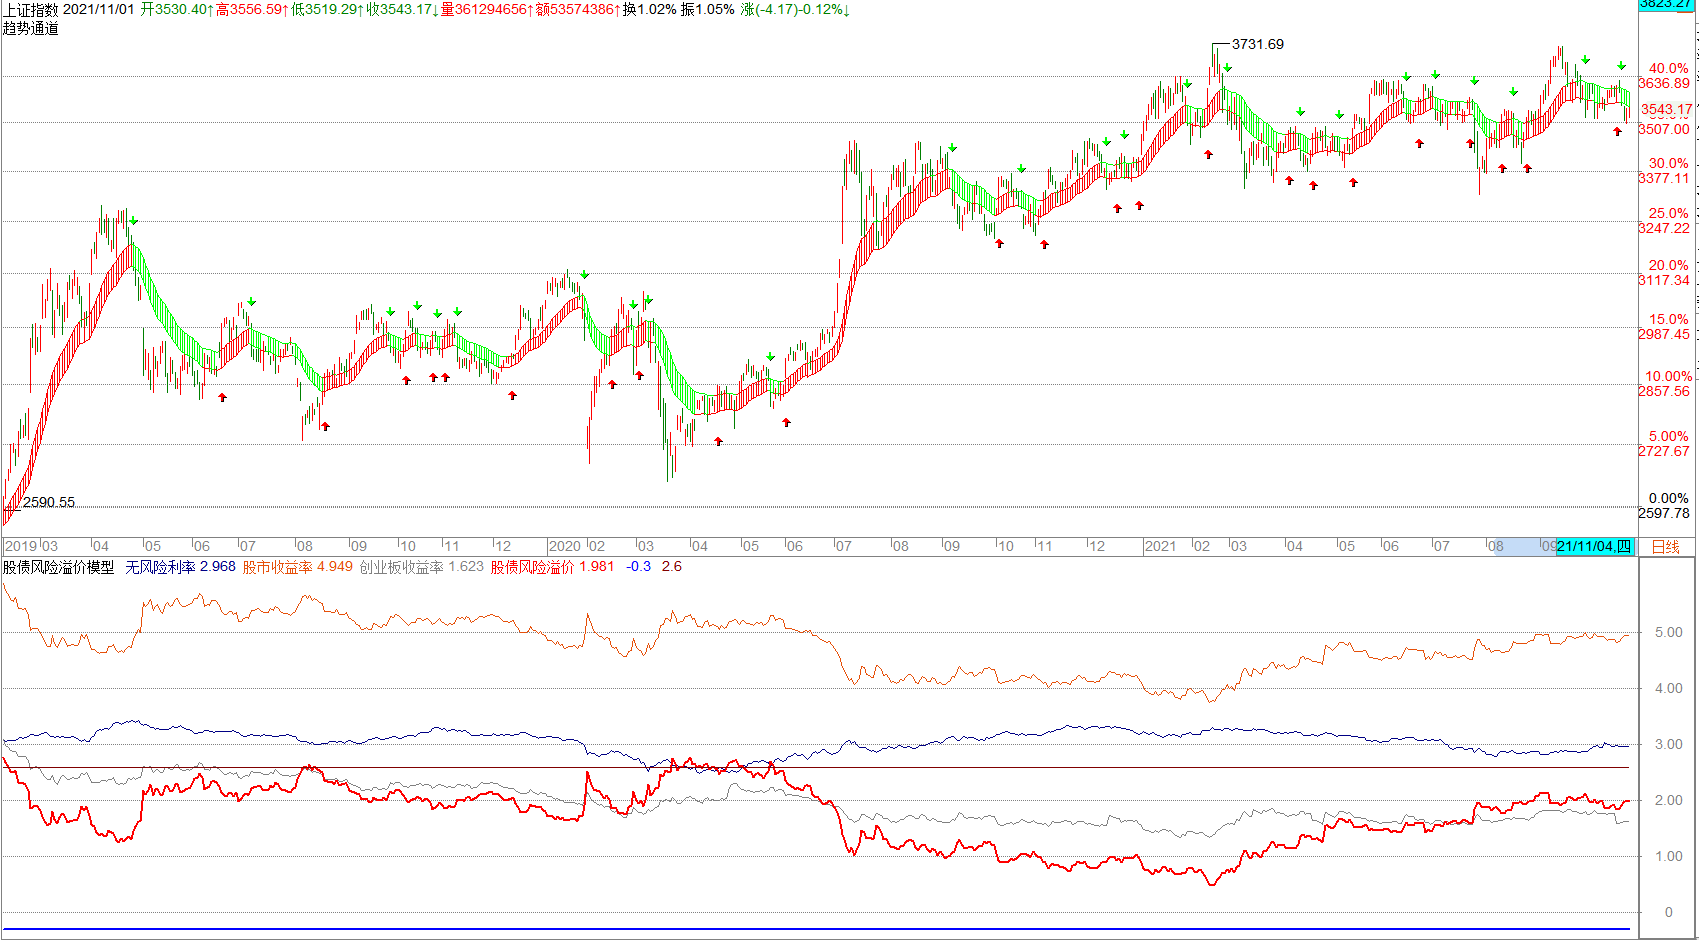Click the 股债风险溢价 1.981 legend
This screenshot has width=1699, height=940.
pyautogui.click(x=552, y=567)
